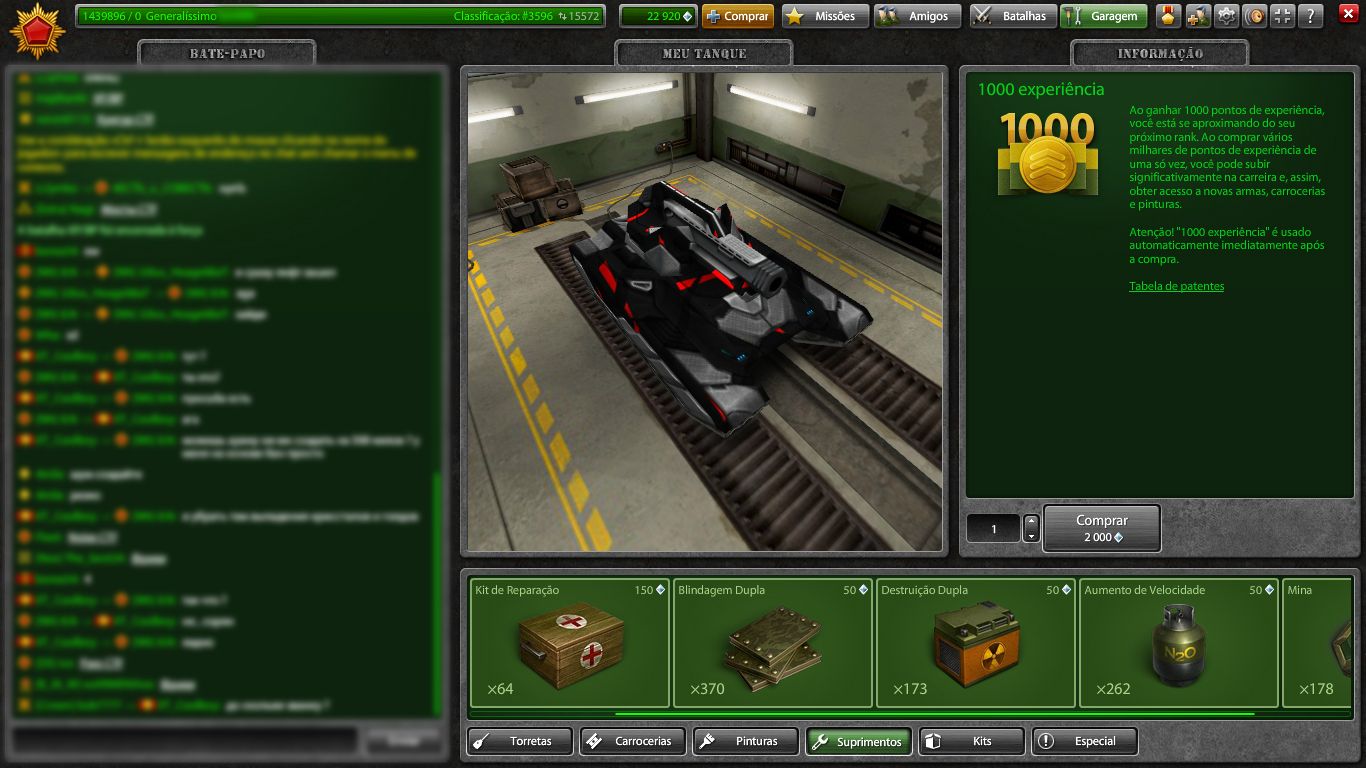The width and height of the screenshot is (1366, 768).
Task: Click the 22 920 crystals balance
Action: [x=656, y=16]
